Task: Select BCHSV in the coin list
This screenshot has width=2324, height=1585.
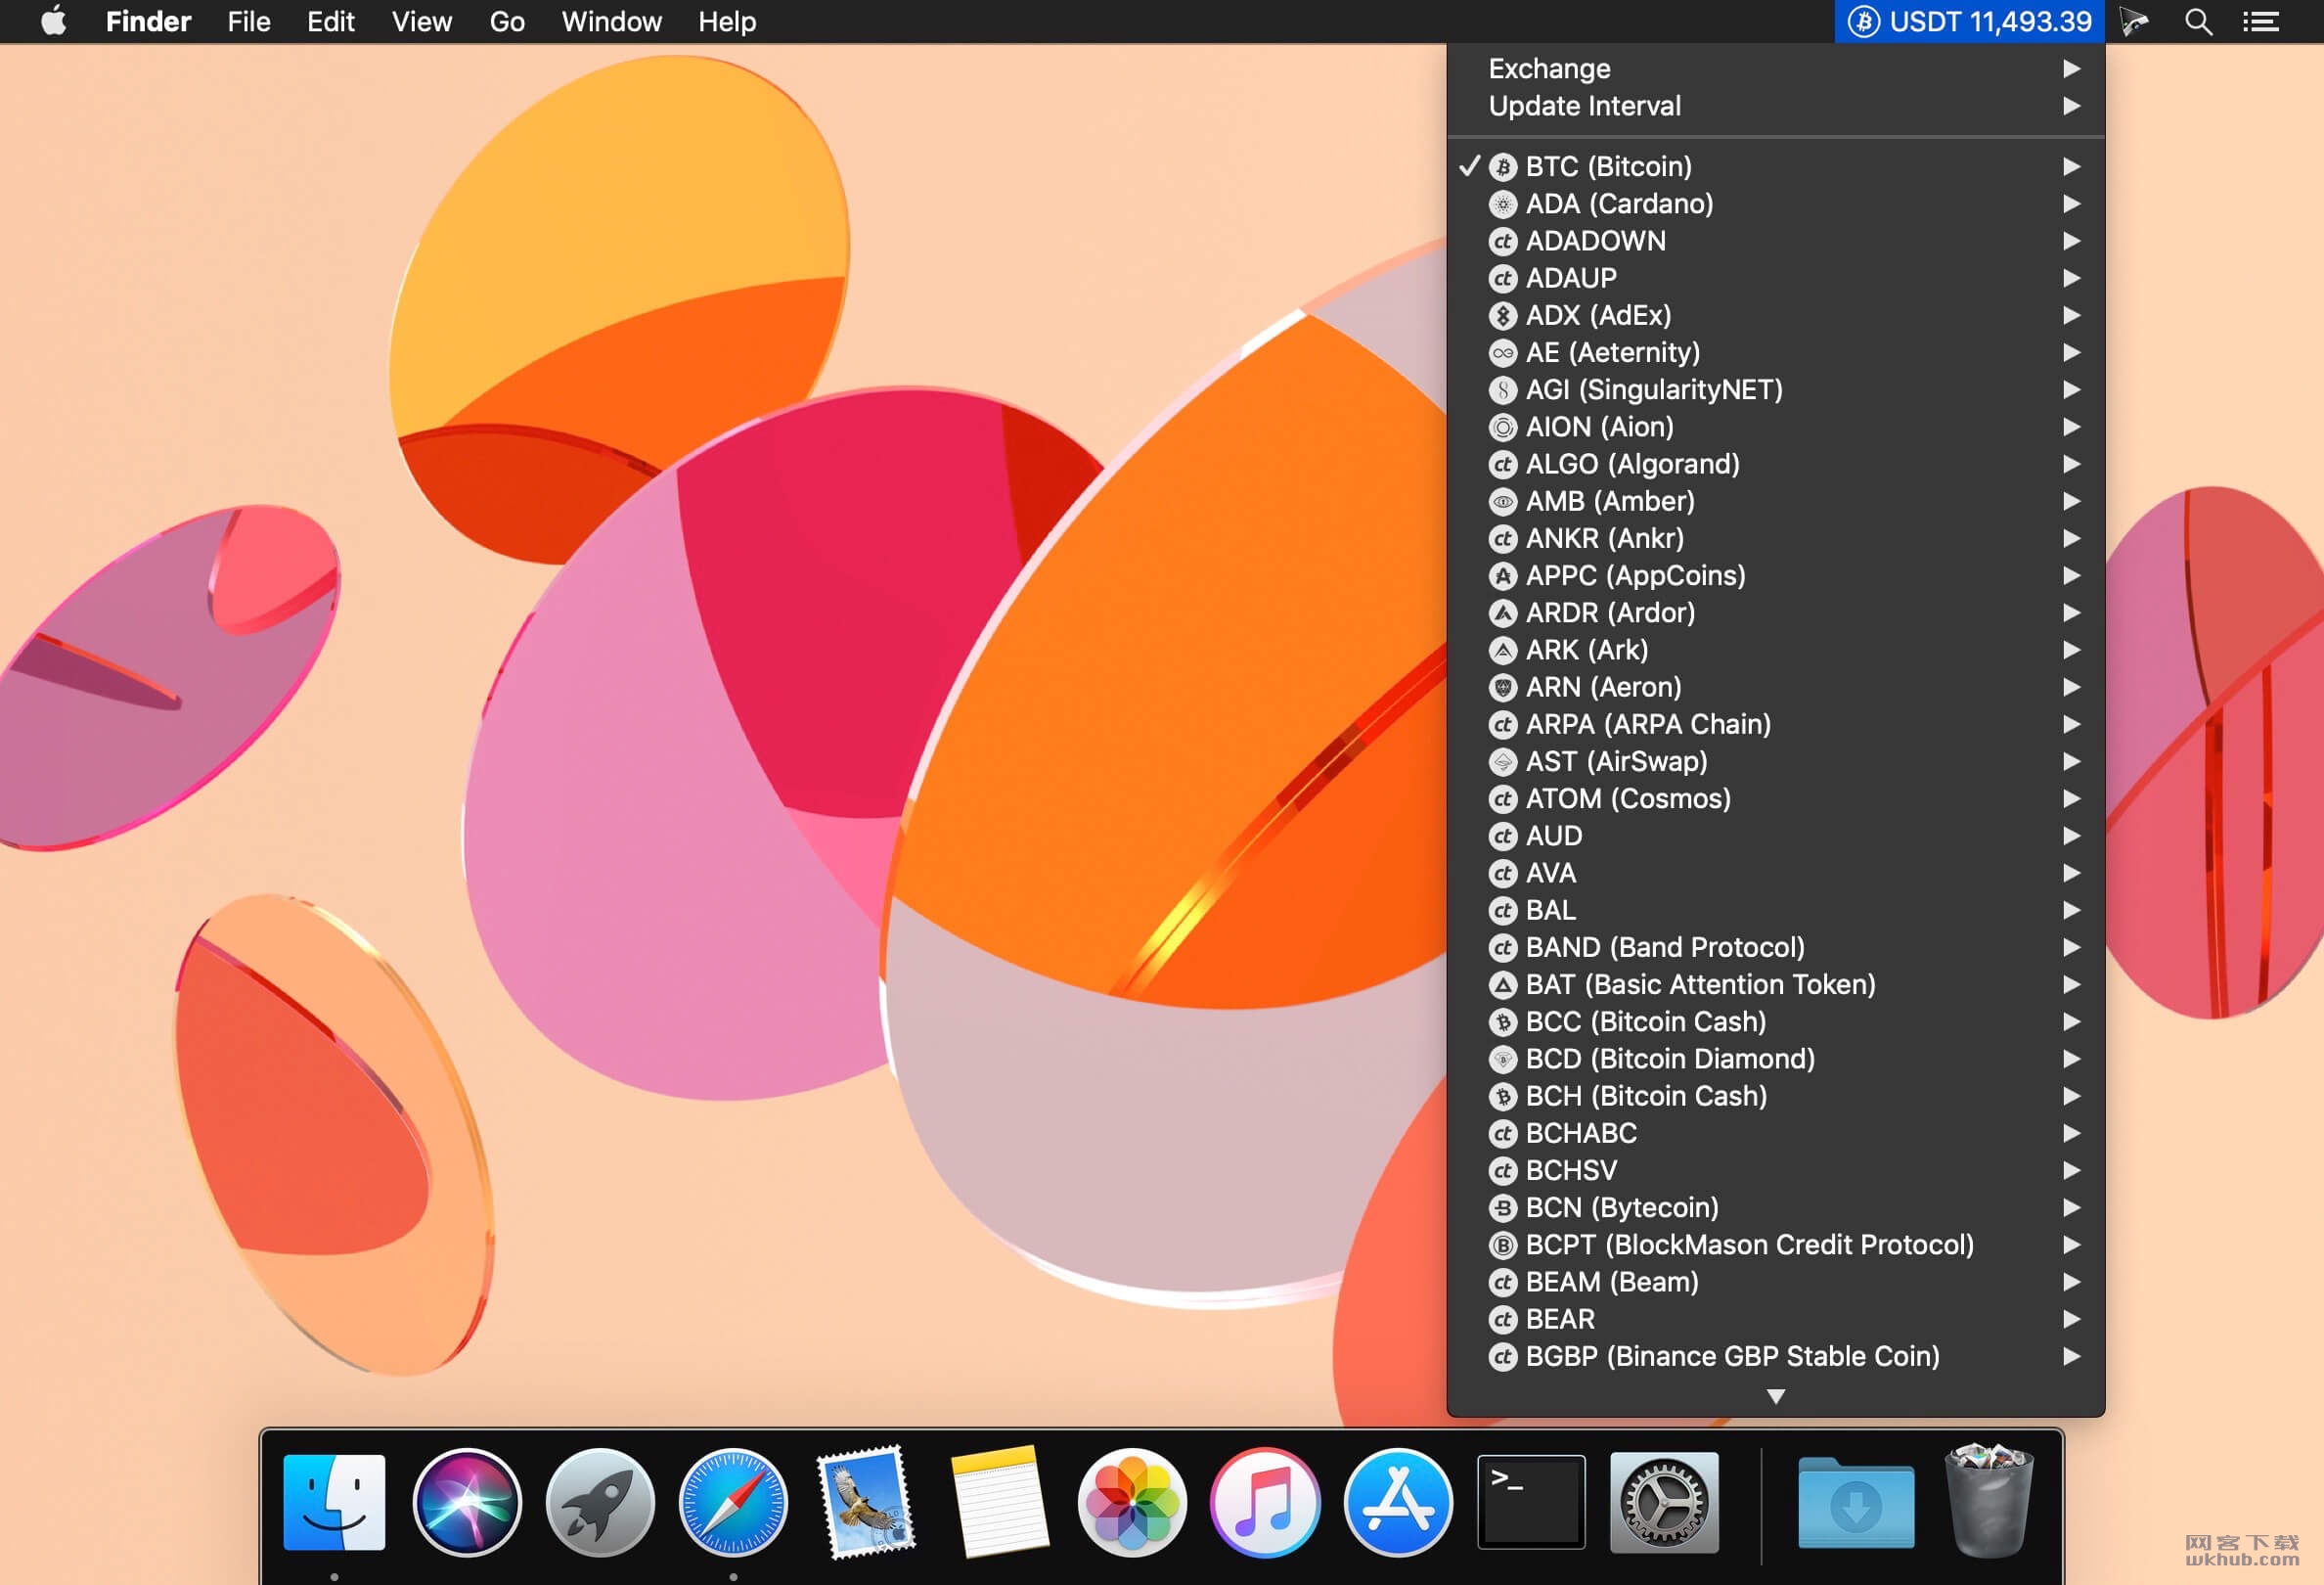Action: [x=1776, y=1170]
